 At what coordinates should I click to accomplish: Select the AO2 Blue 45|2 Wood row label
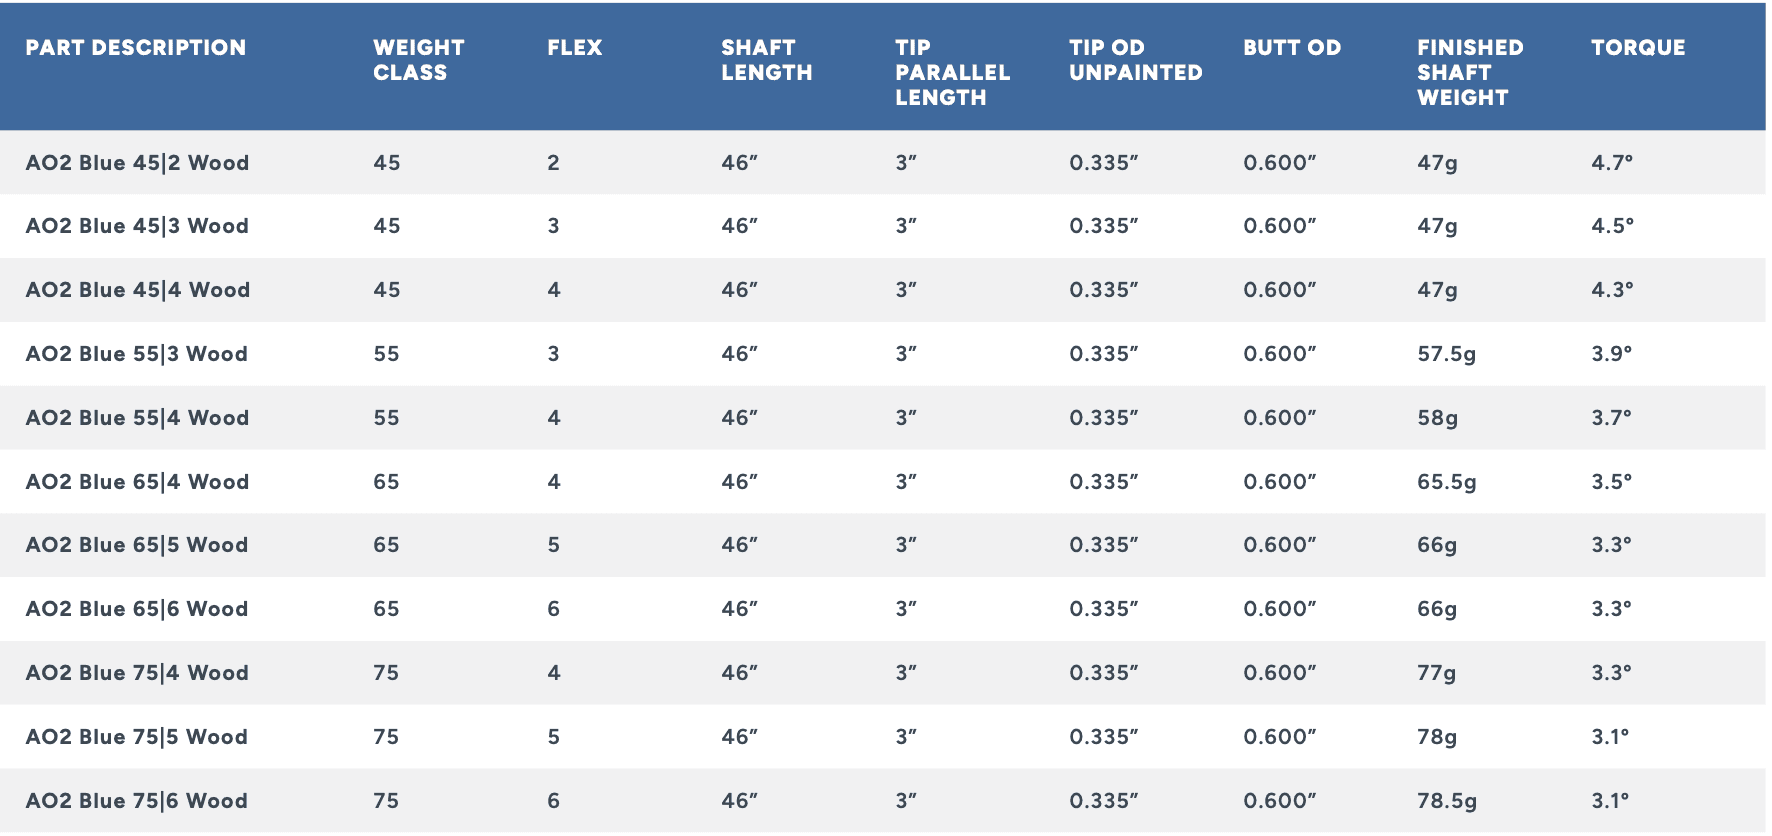[137, 163]
